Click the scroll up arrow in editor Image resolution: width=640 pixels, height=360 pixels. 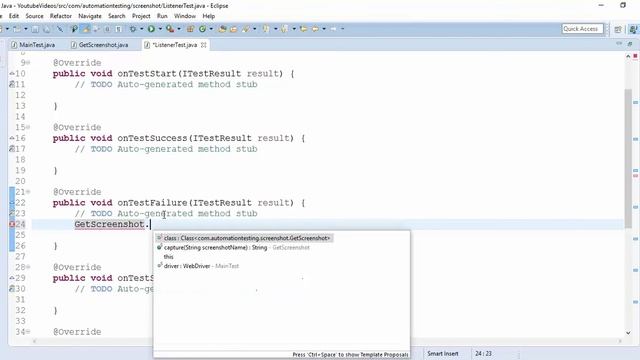coord(628,56)
